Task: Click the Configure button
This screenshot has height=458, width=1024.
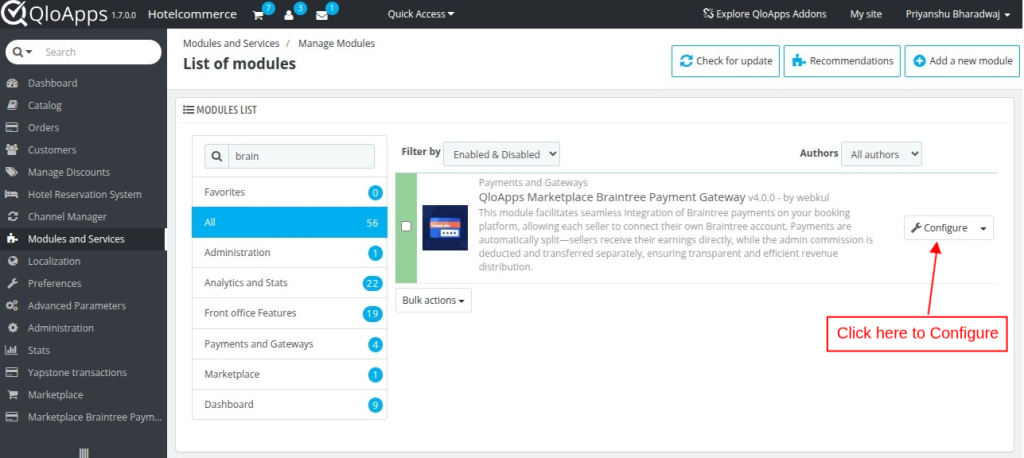Action: [938, 228]
